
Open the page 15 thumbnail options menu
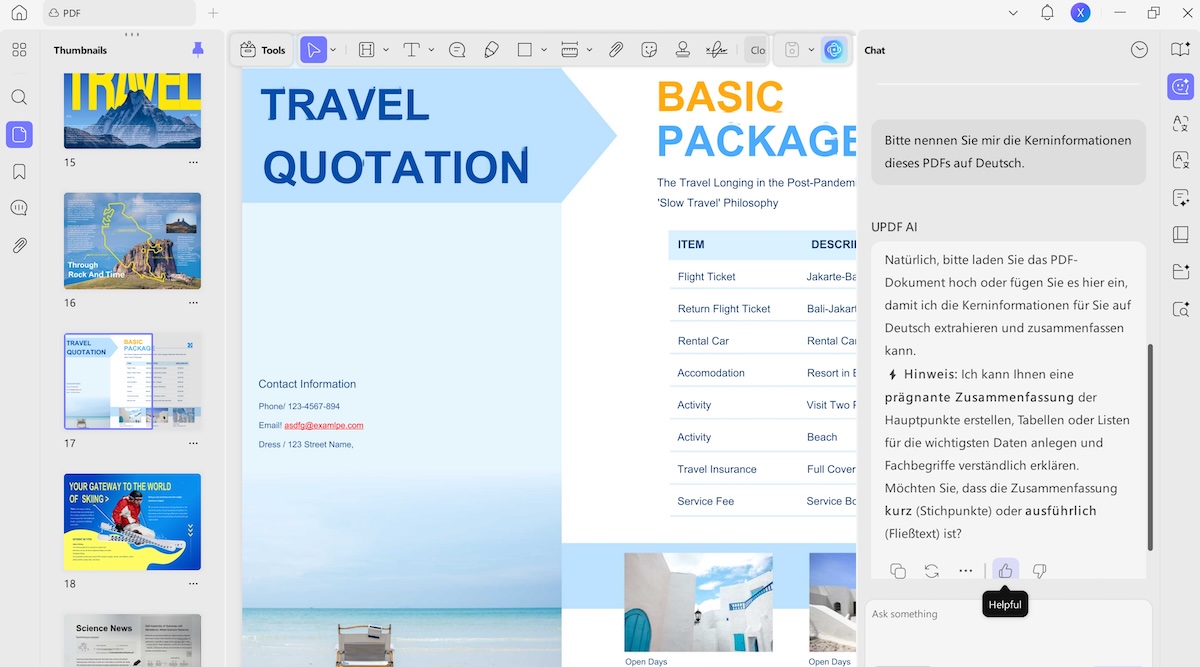pos(193,162)
